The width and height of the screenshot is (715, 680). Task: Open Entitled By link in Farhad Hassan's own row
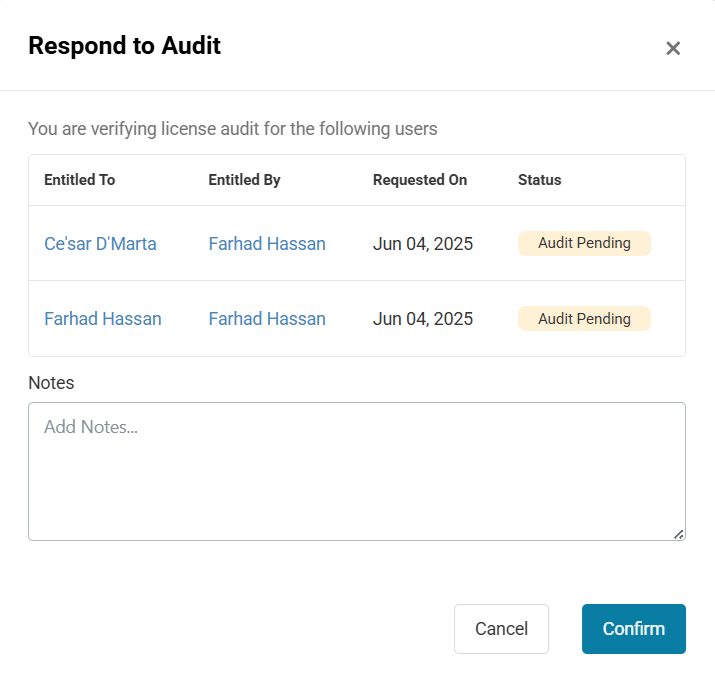coord(267,318)
